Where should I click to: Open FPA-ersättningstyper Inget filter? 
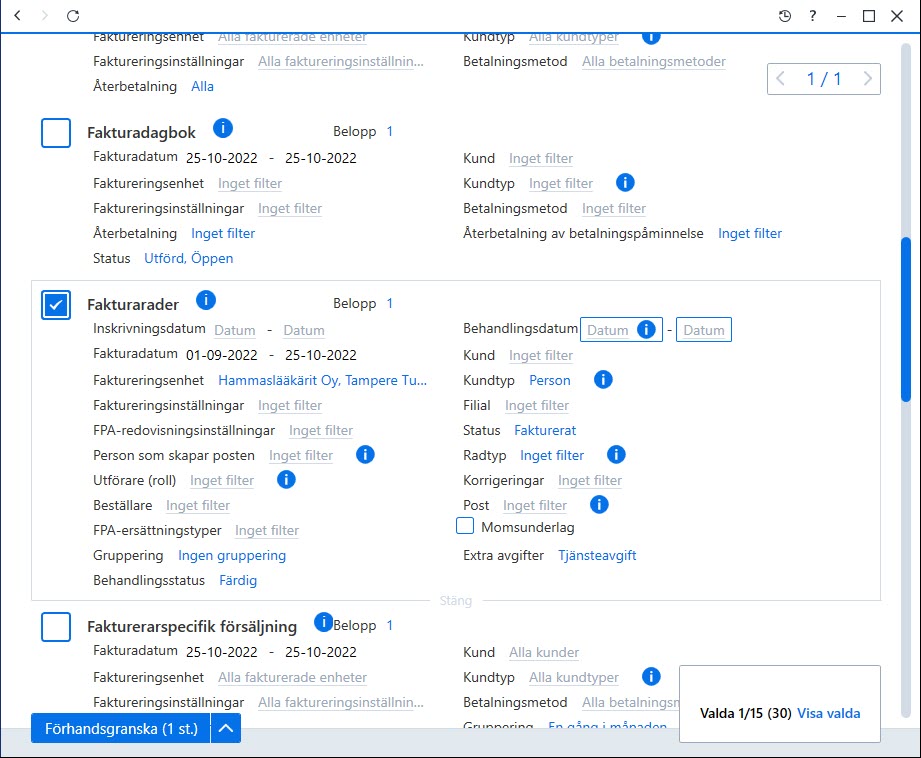(x=267, y=531)
